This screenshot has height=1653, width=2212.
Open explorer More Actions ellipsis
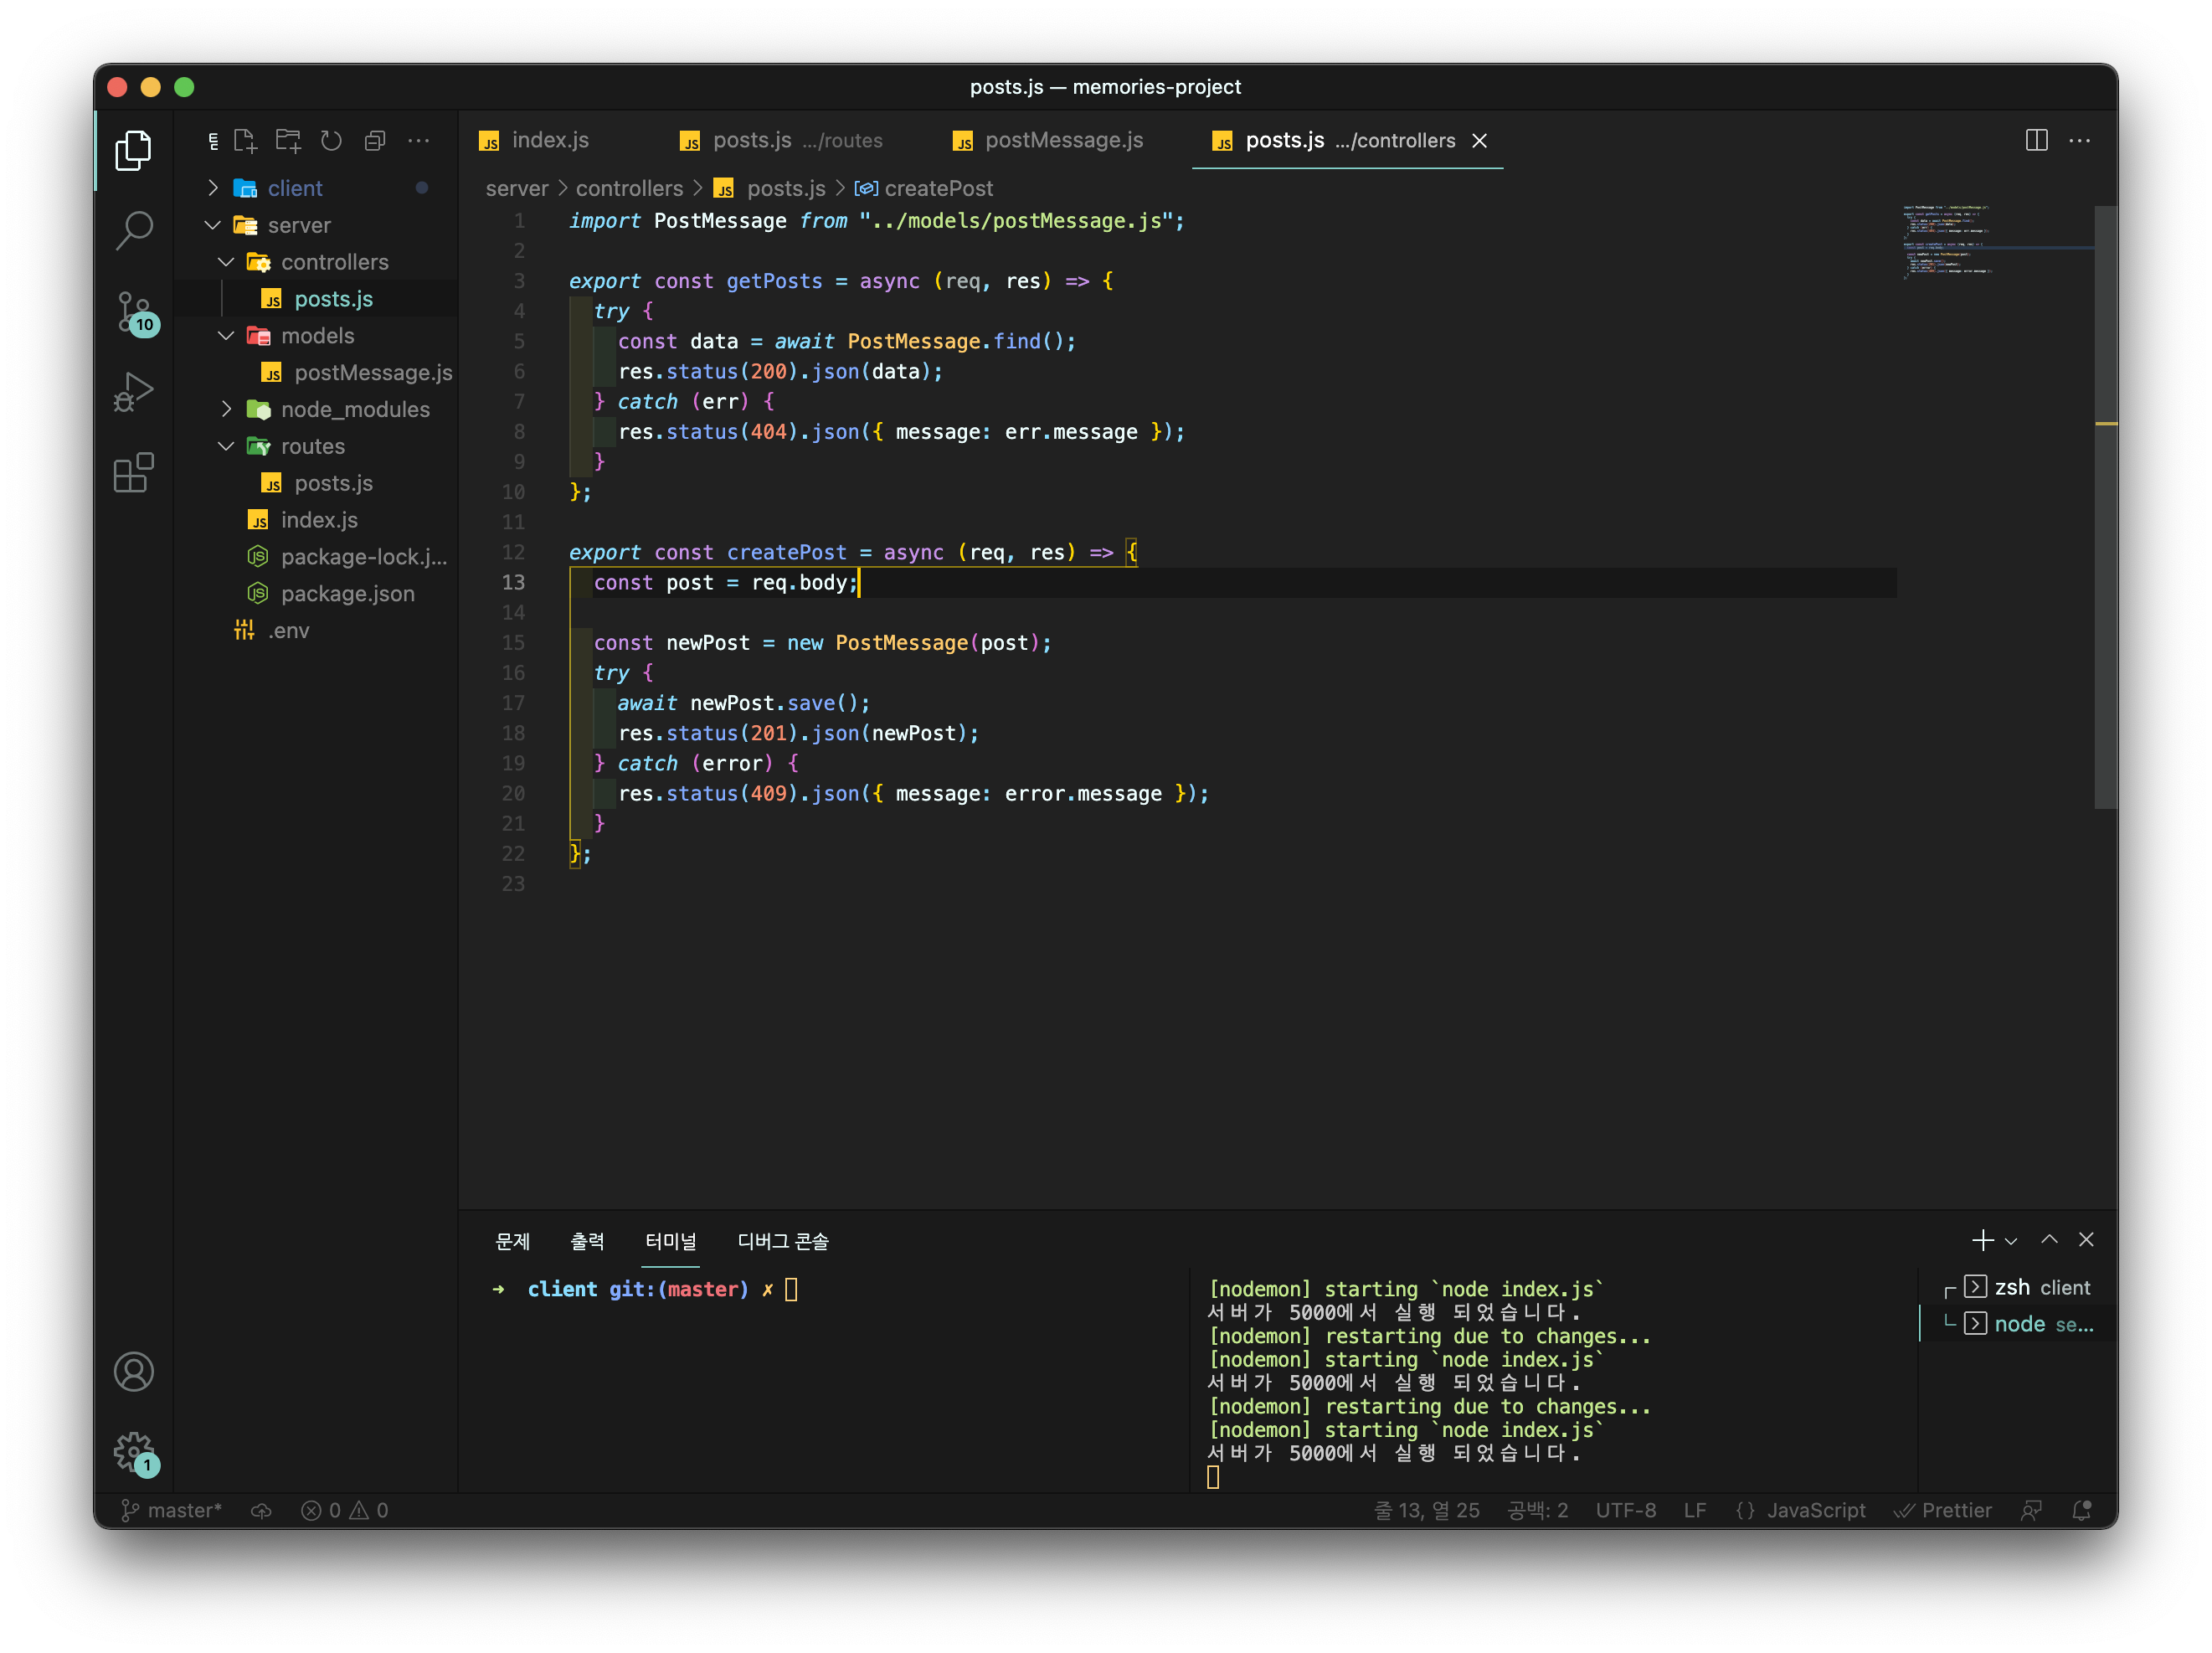click(x=418, y=140)
